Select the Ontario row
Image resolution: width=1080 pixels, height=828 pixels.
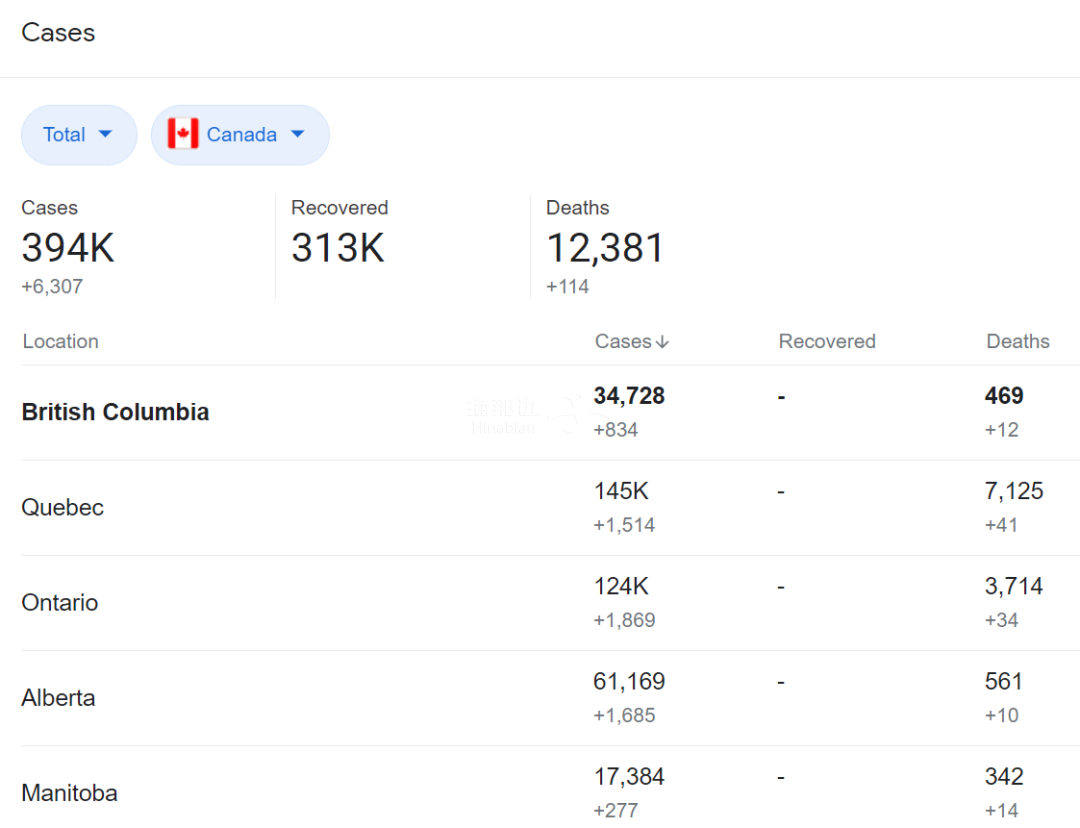(x=60, y=602)
